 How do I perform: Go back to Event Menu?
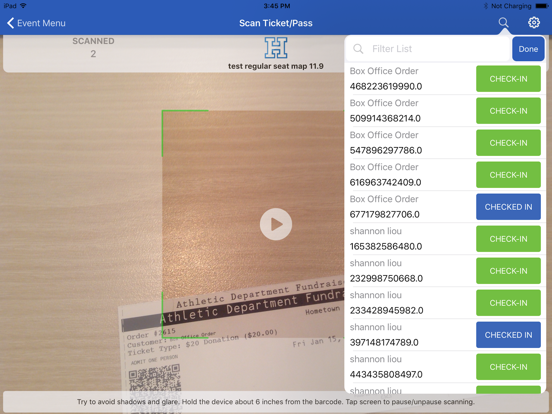click(36, 23)
